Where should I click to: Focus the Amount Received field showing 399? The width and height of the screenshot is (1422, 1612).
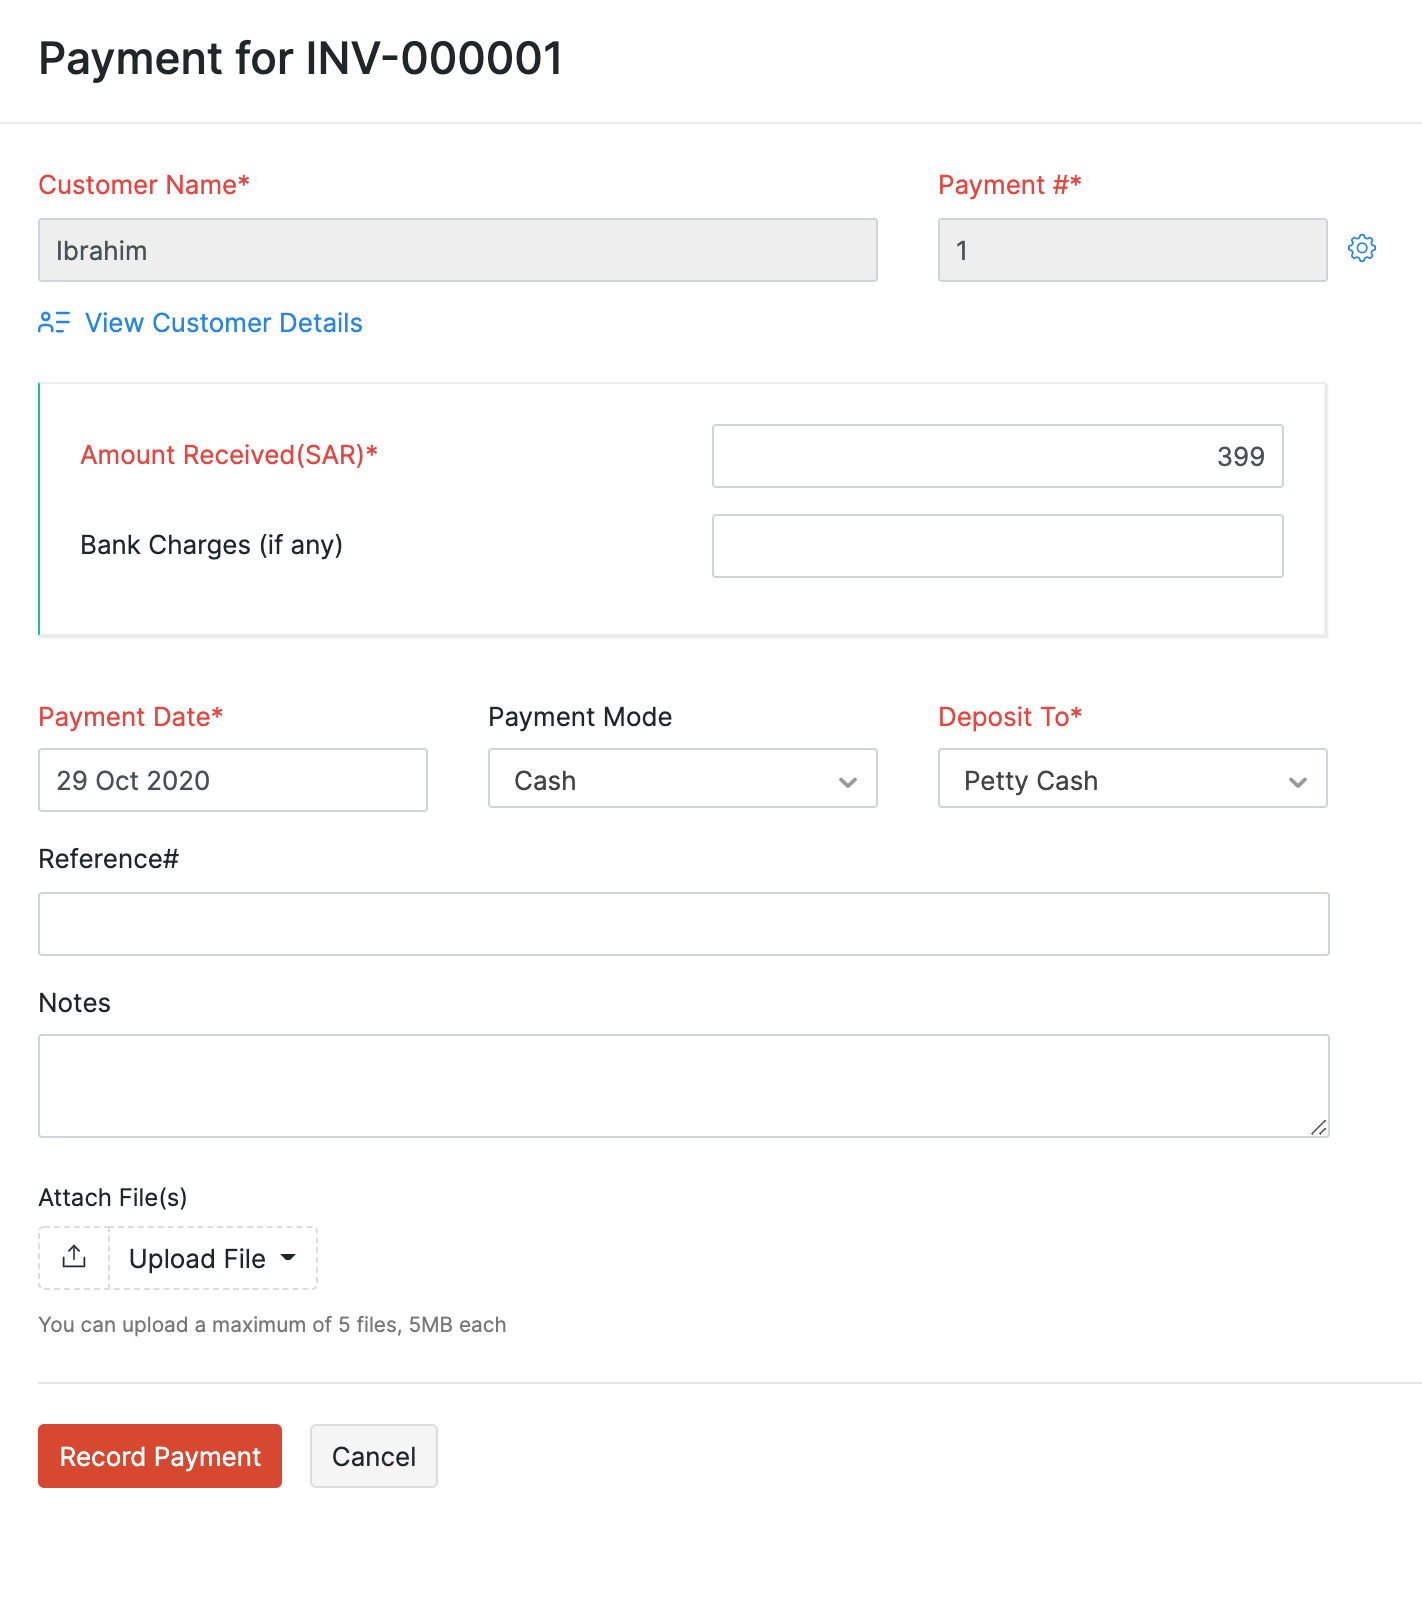[x=998, y=456]
